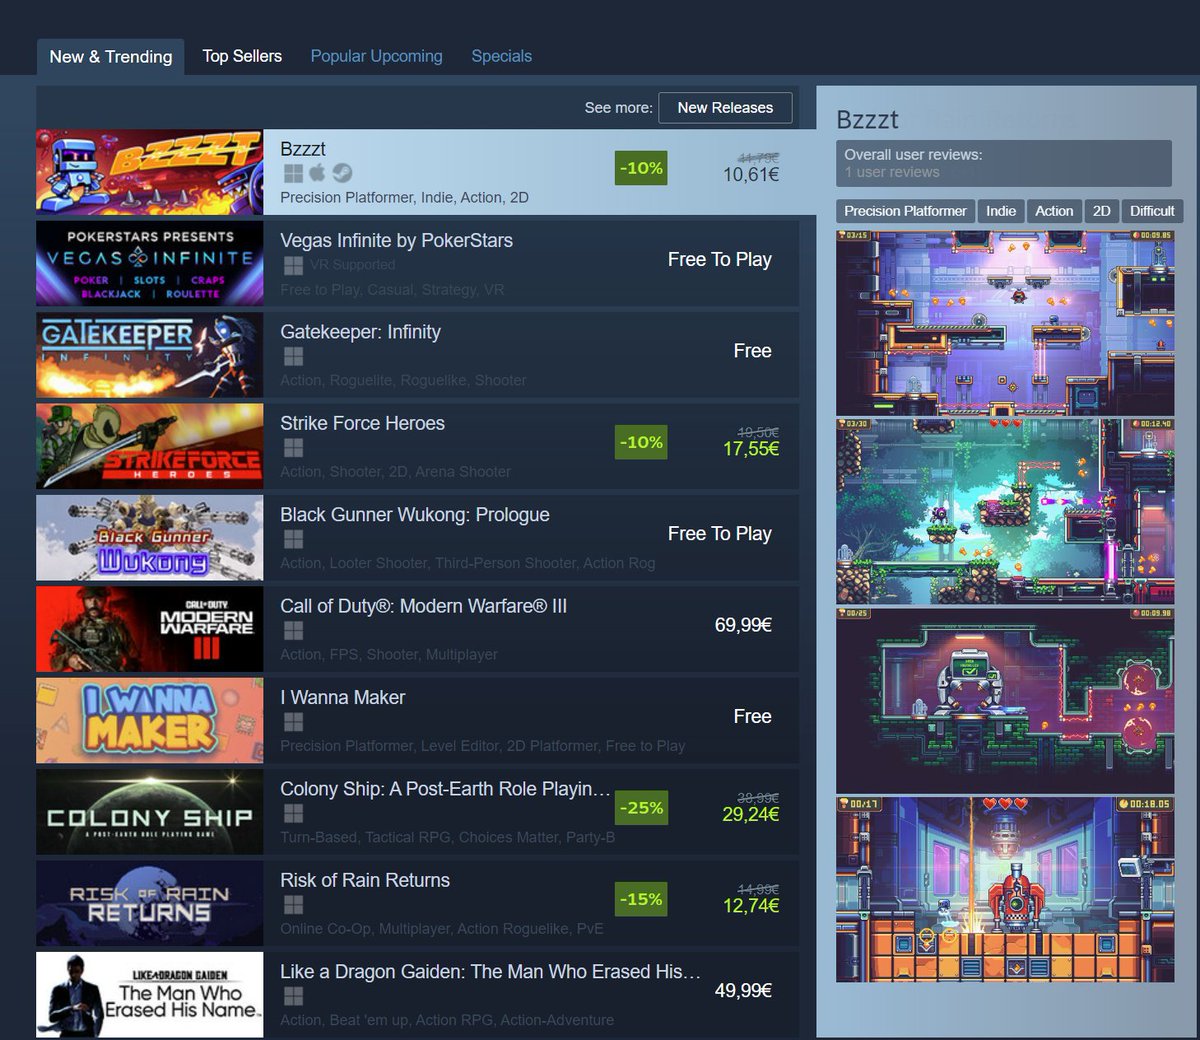
Task: Open the Colony Ship capsule image
Action: point(150,812)
